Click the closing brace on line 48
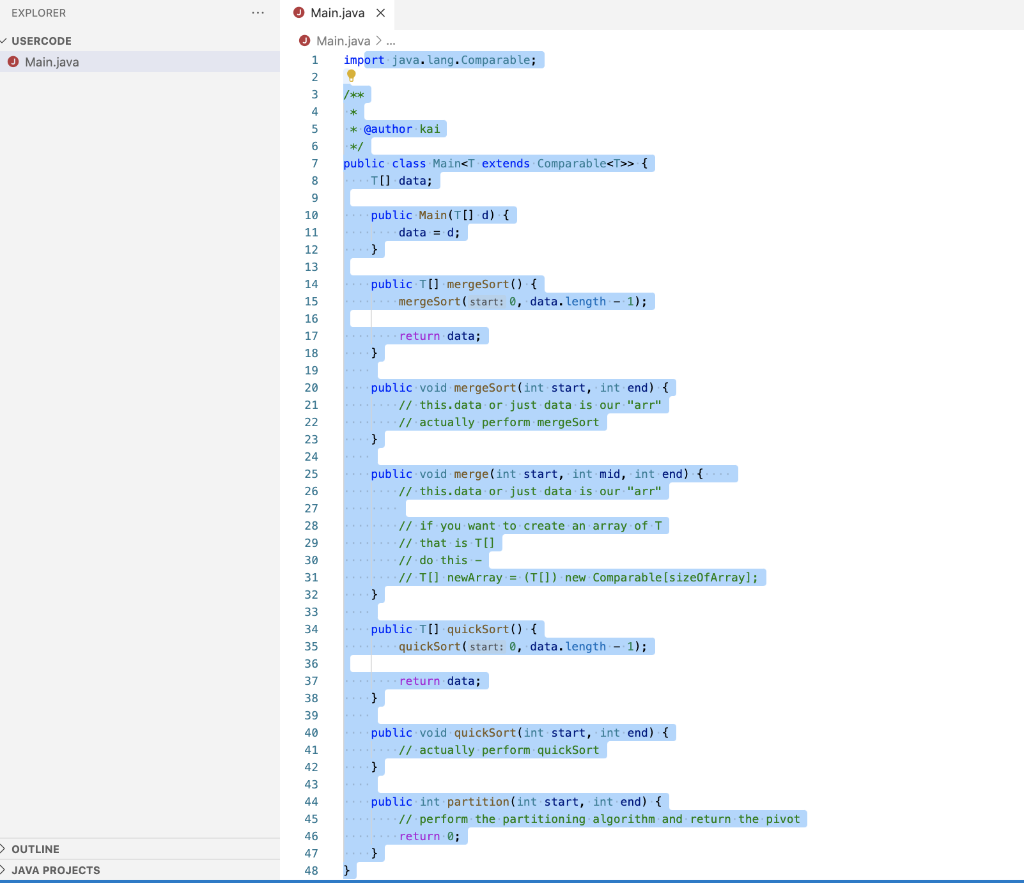The width and height of the screenshot is (1024, 883). click(x=347, y=871)
